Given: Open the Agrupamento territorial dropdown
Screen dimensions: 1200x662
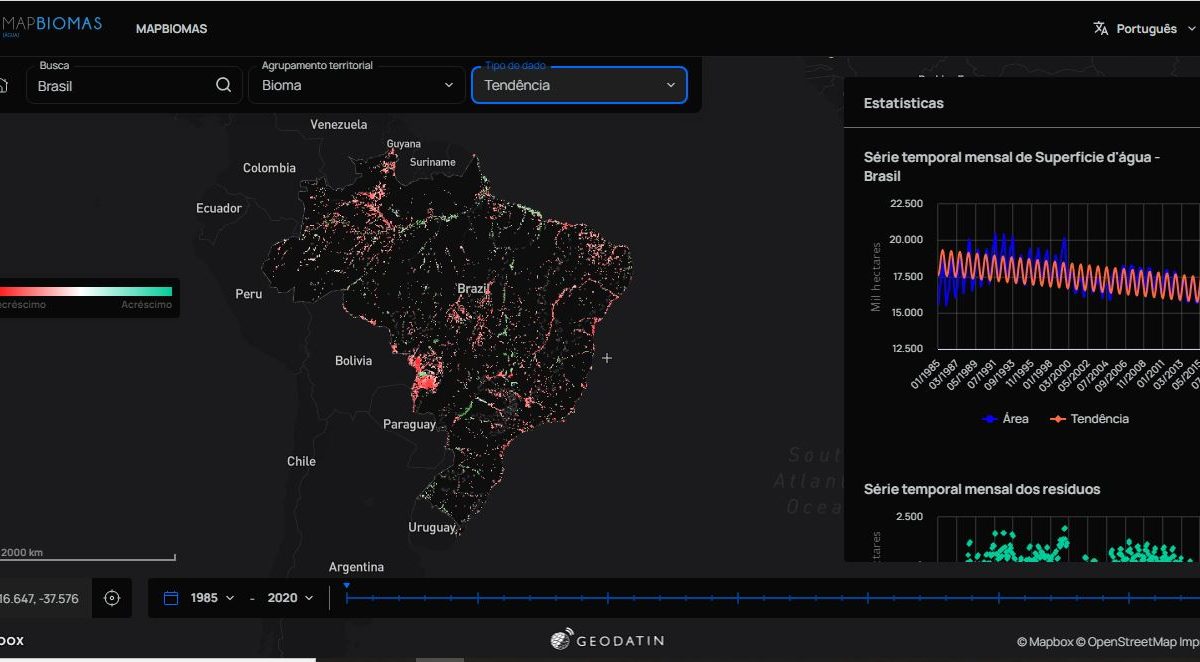Looking at the screenshot, I should point(357,85).
